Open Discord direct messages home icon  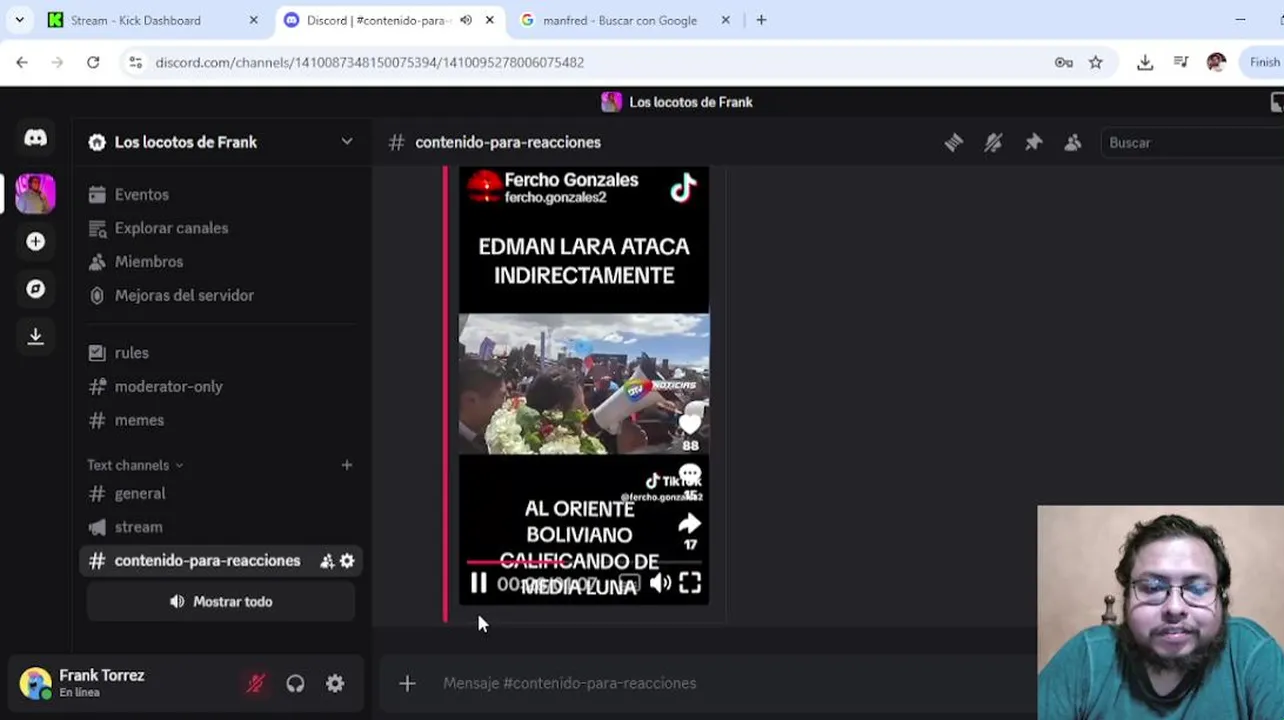35,138
